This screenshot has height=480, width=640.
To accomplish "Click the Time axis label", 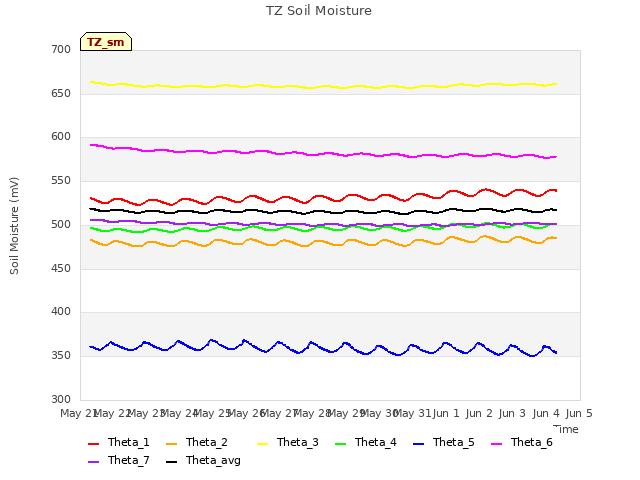I will tap(566, 429).
